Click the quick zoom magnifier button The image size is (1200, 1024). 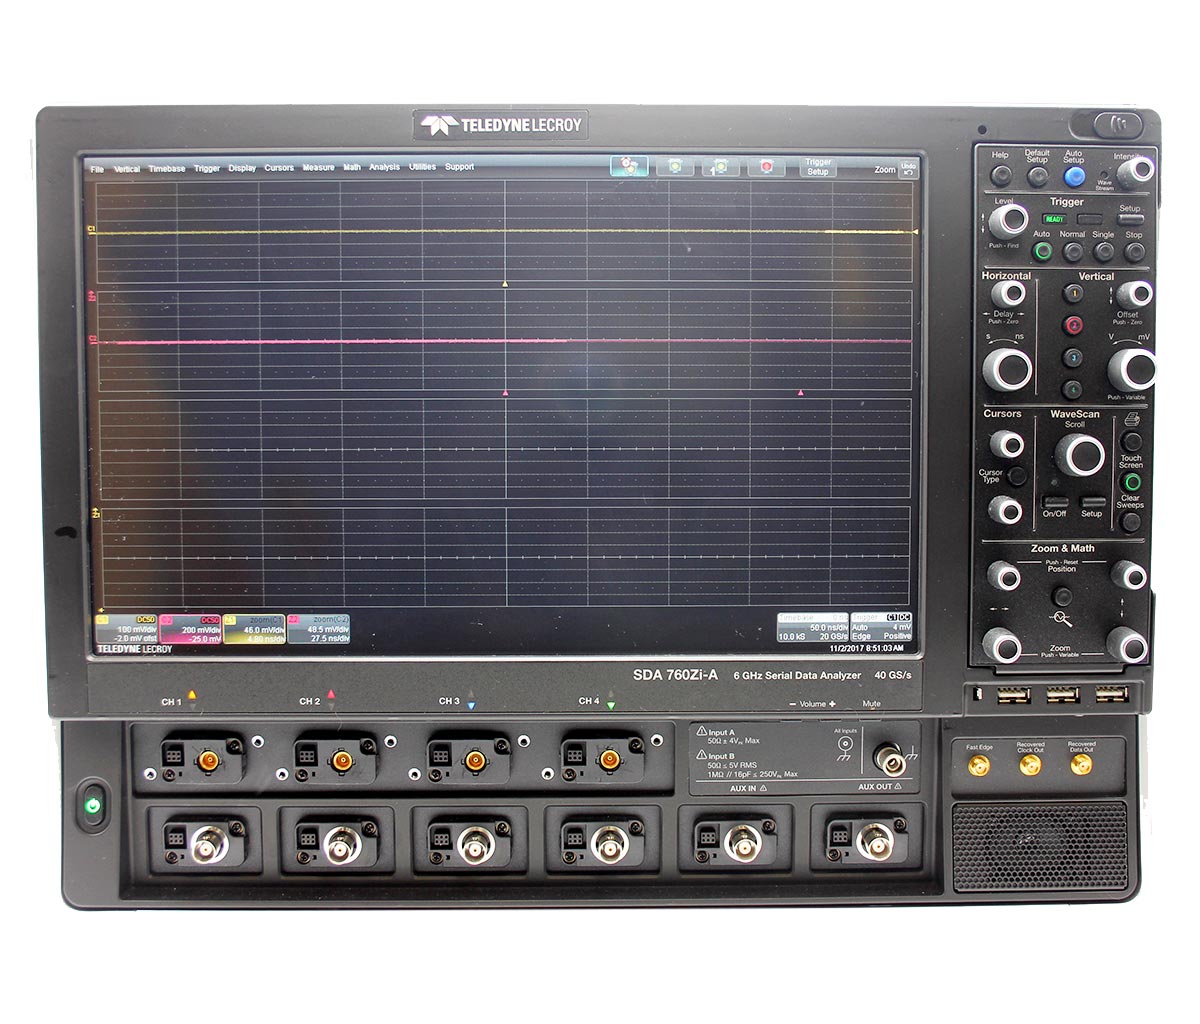(1064, 597)
